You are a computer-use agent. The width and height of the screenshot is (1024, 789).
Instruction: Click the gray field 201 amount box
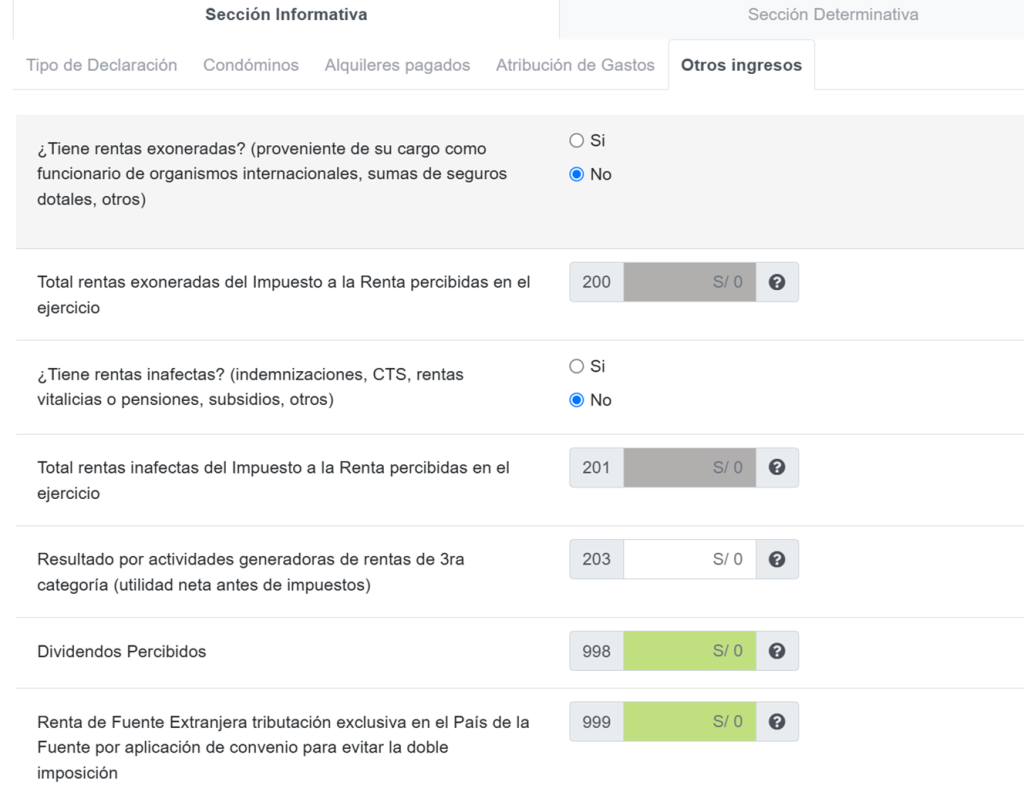690,468
